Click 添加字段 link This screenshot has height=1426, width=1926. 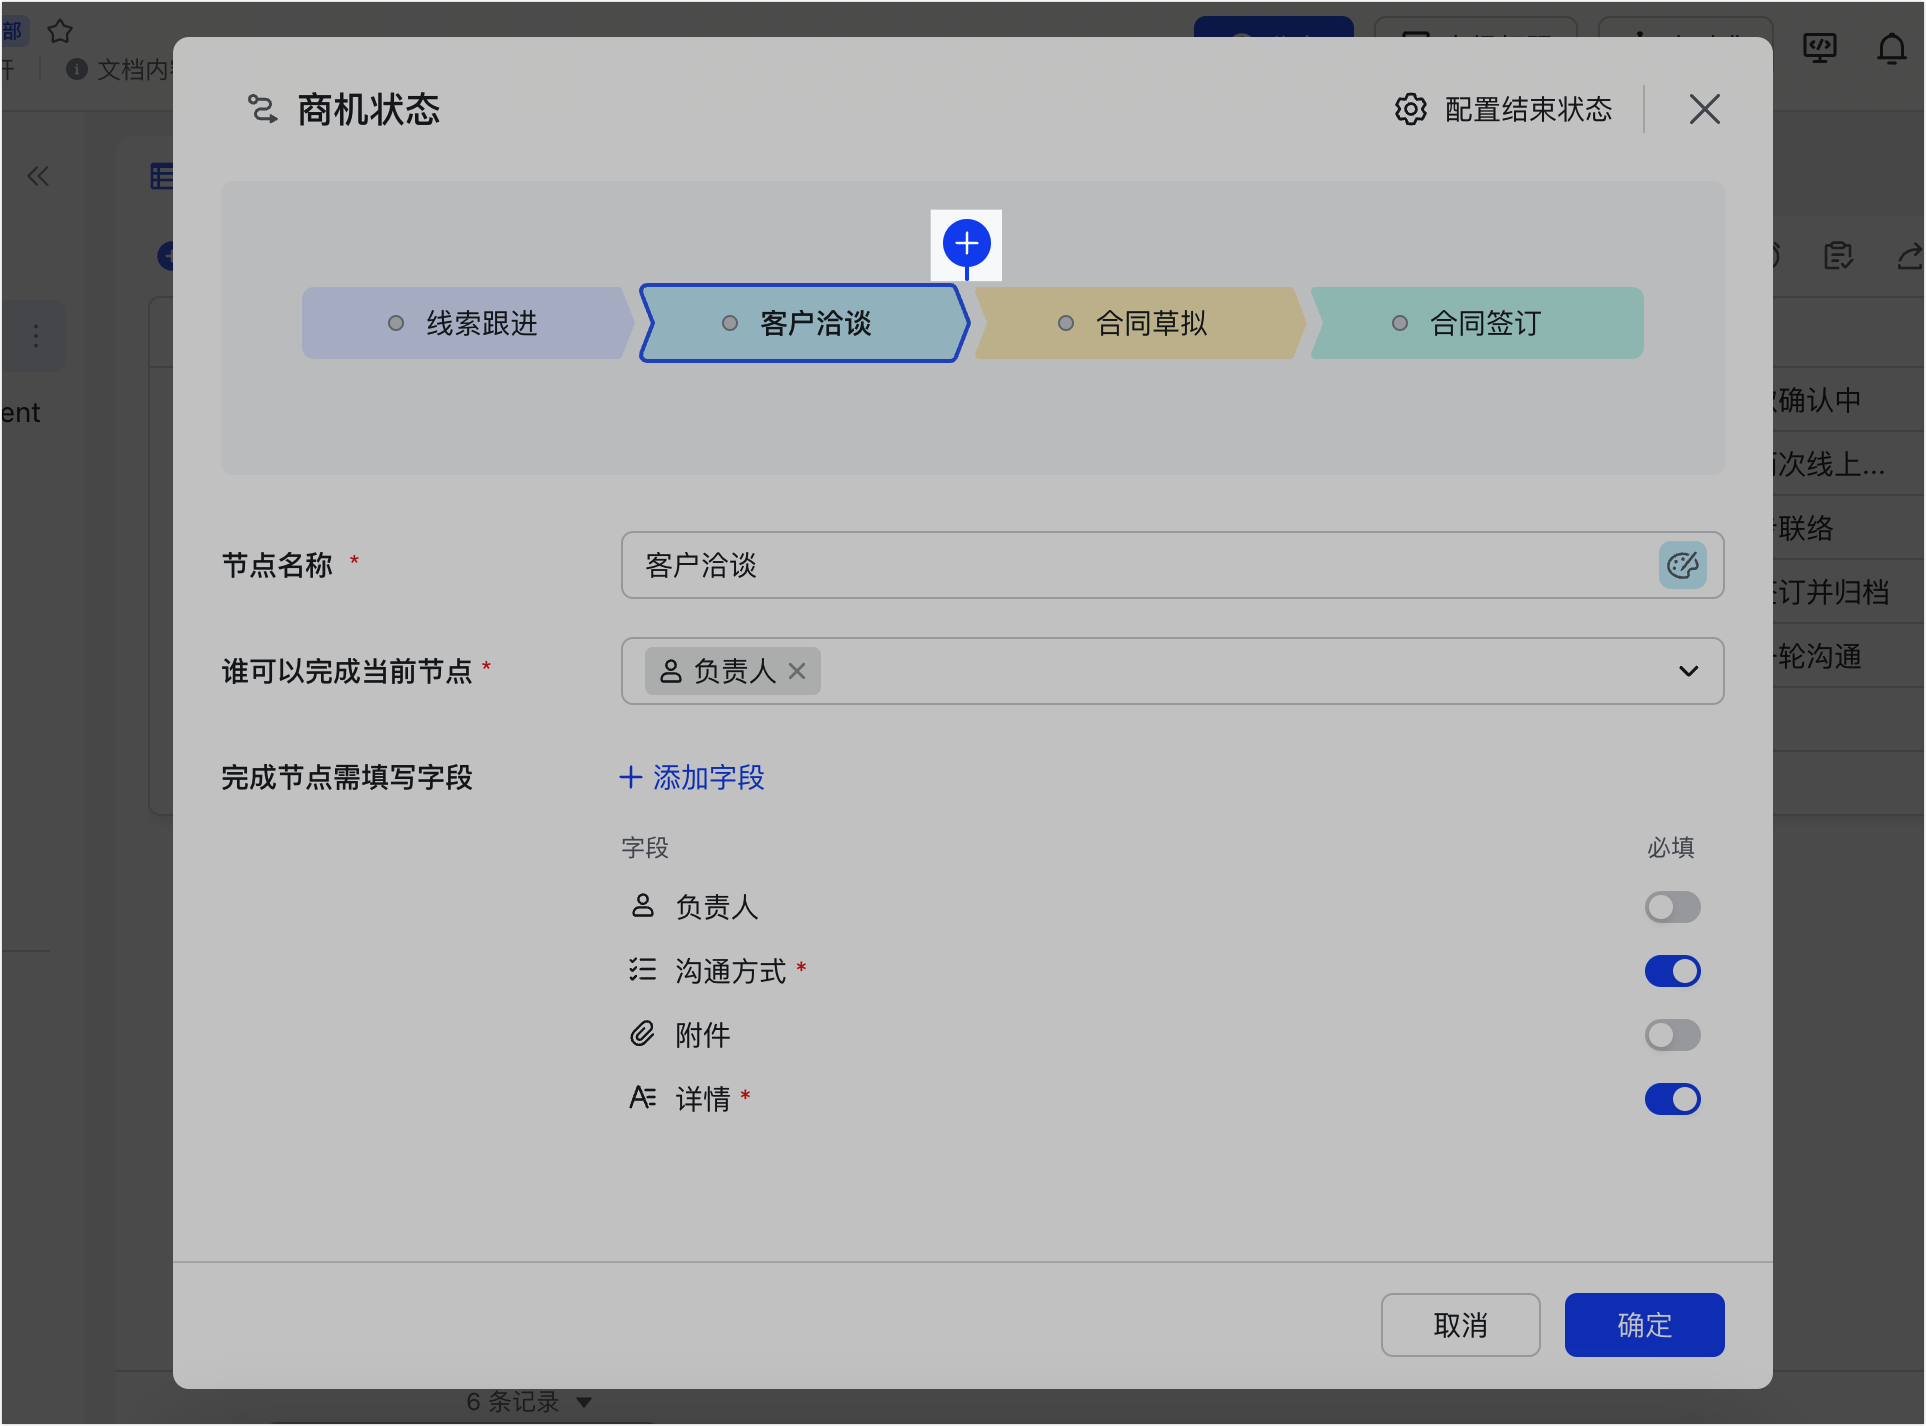692,777
